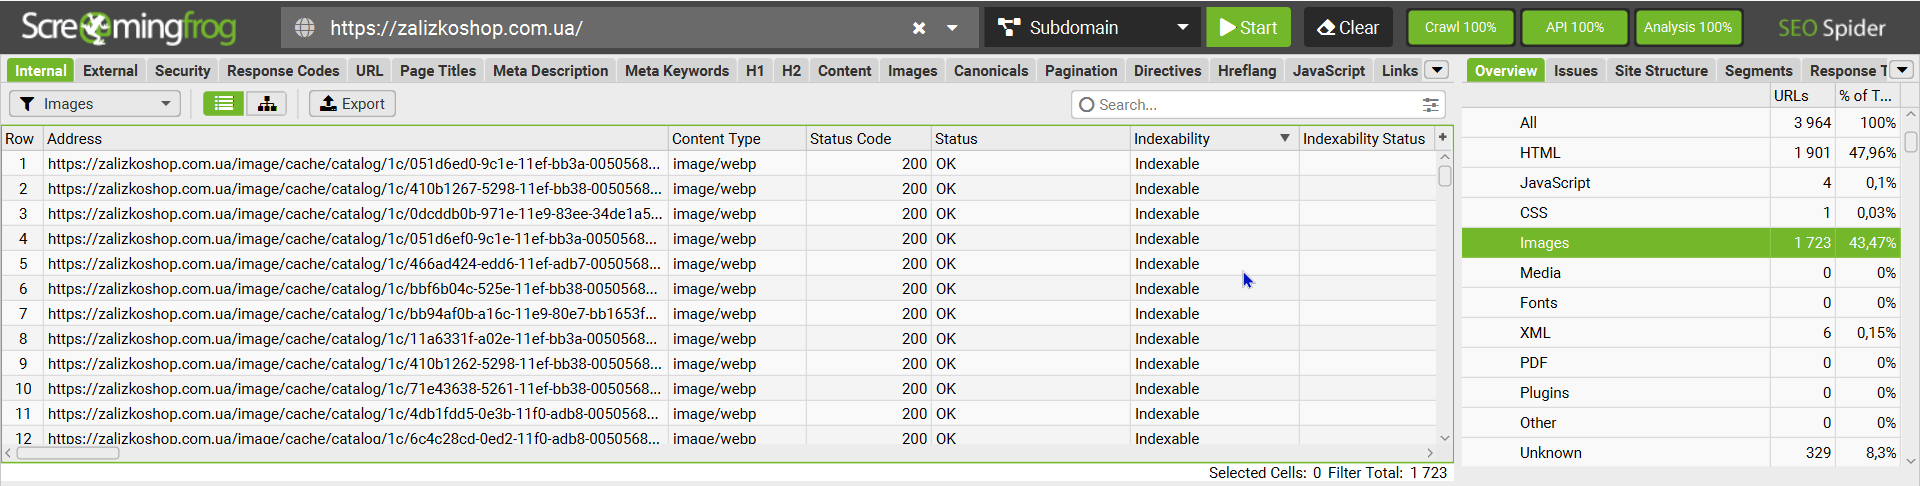
Task: Click the Indexability column sort arrow
Action: (1285, 138)
